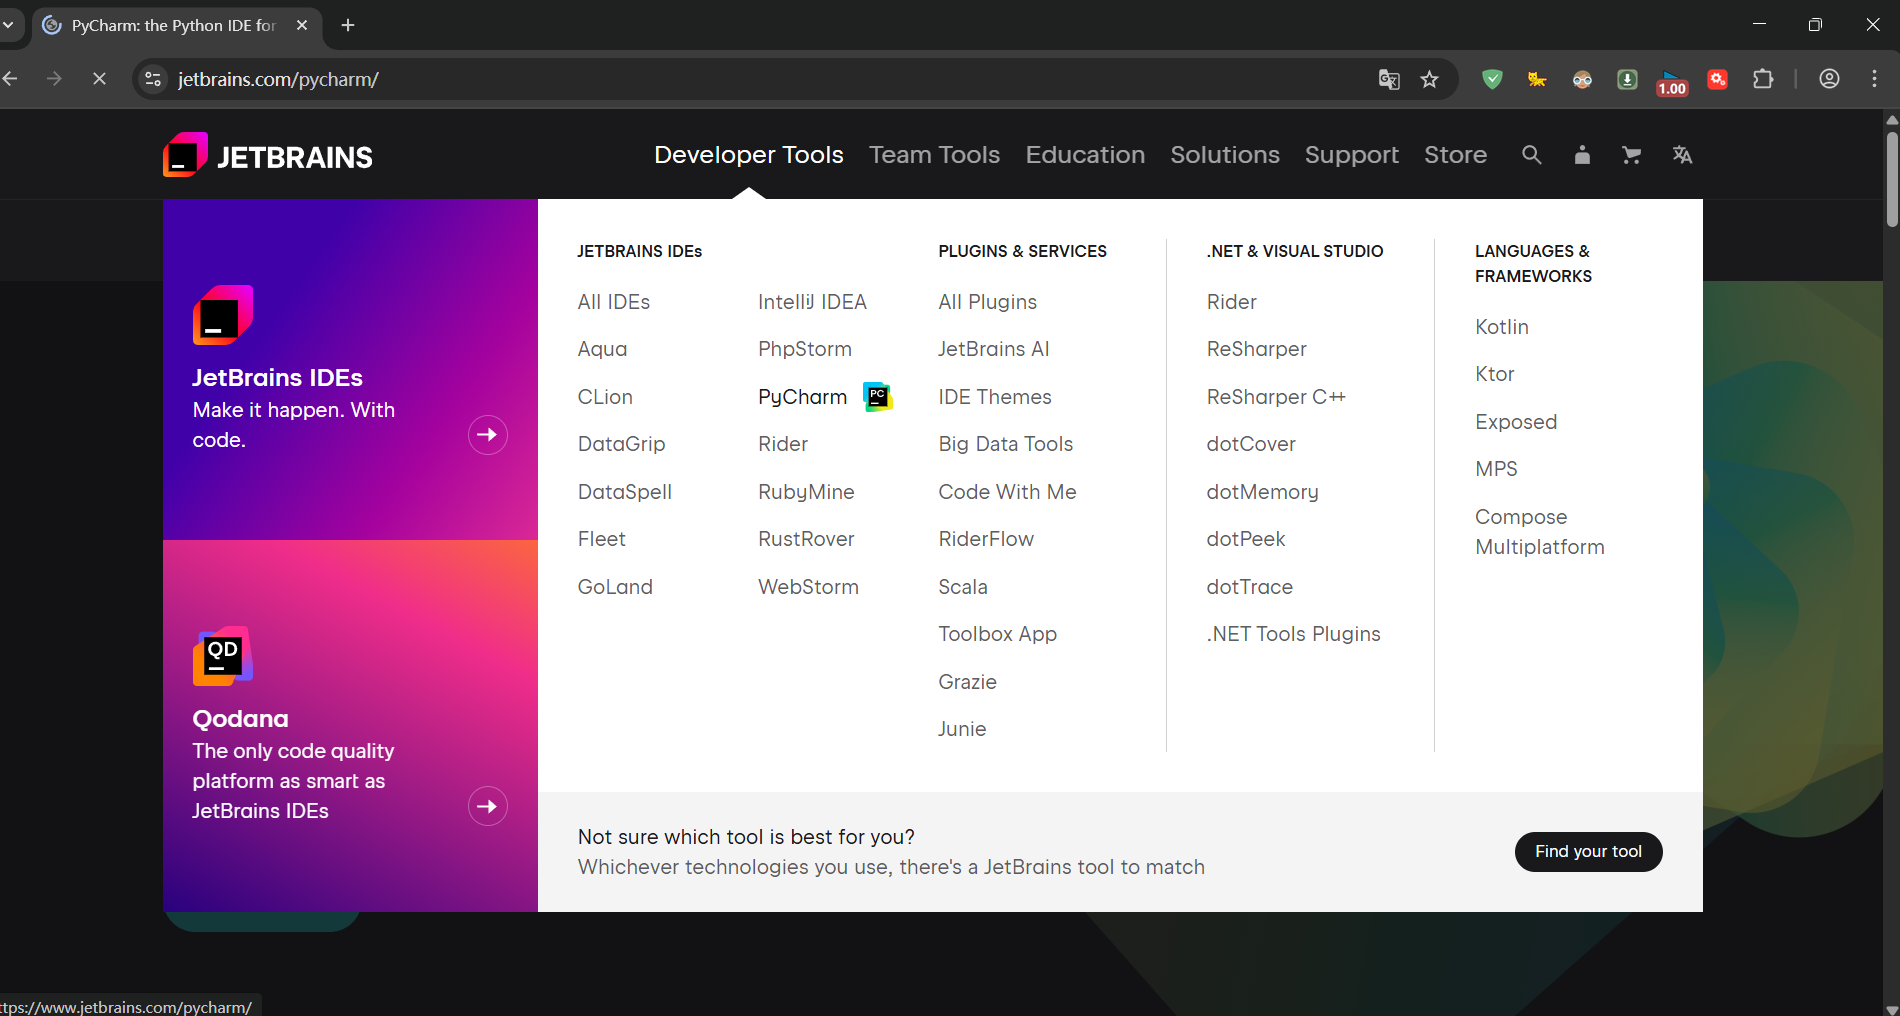1900x1016 pixels.
Task: Click the PyCharm PC product icon
Action: [x=877, y=397]
